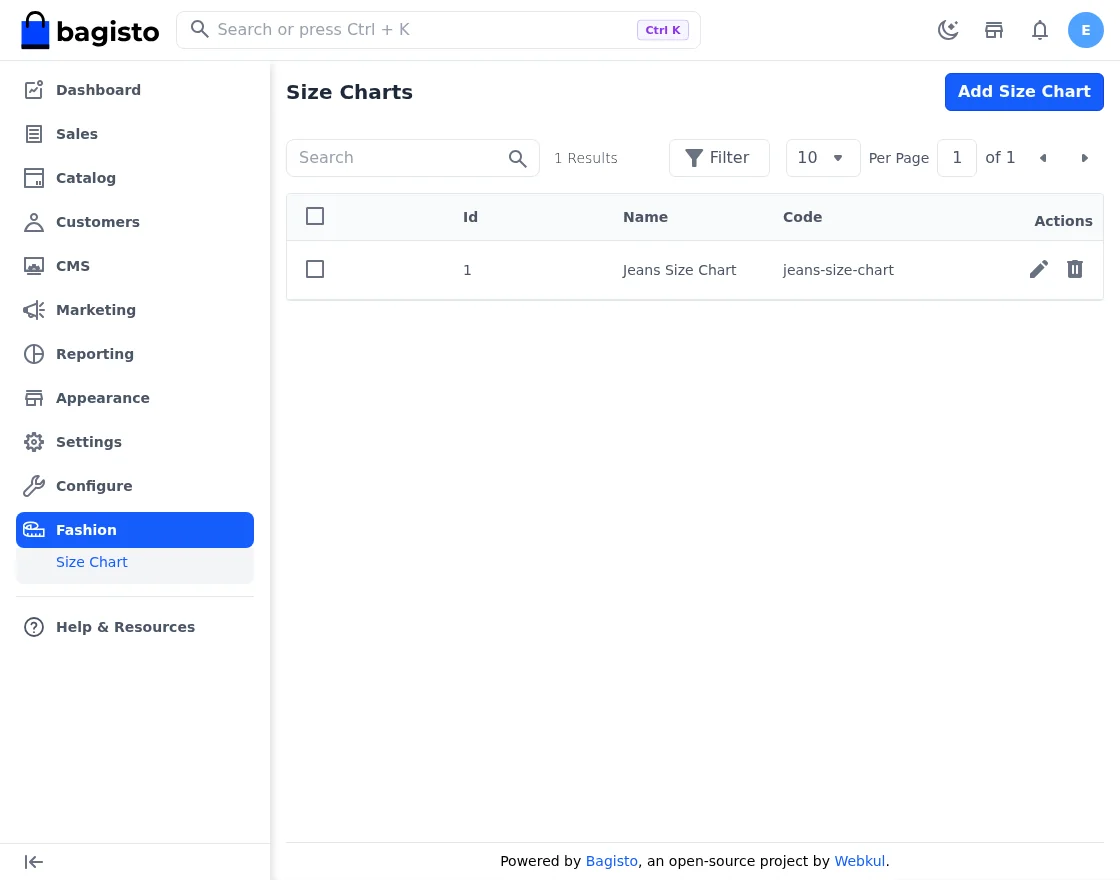Go to next page arrow
The height and width of the screenshot is (880, 1120).
[1084, 158]
